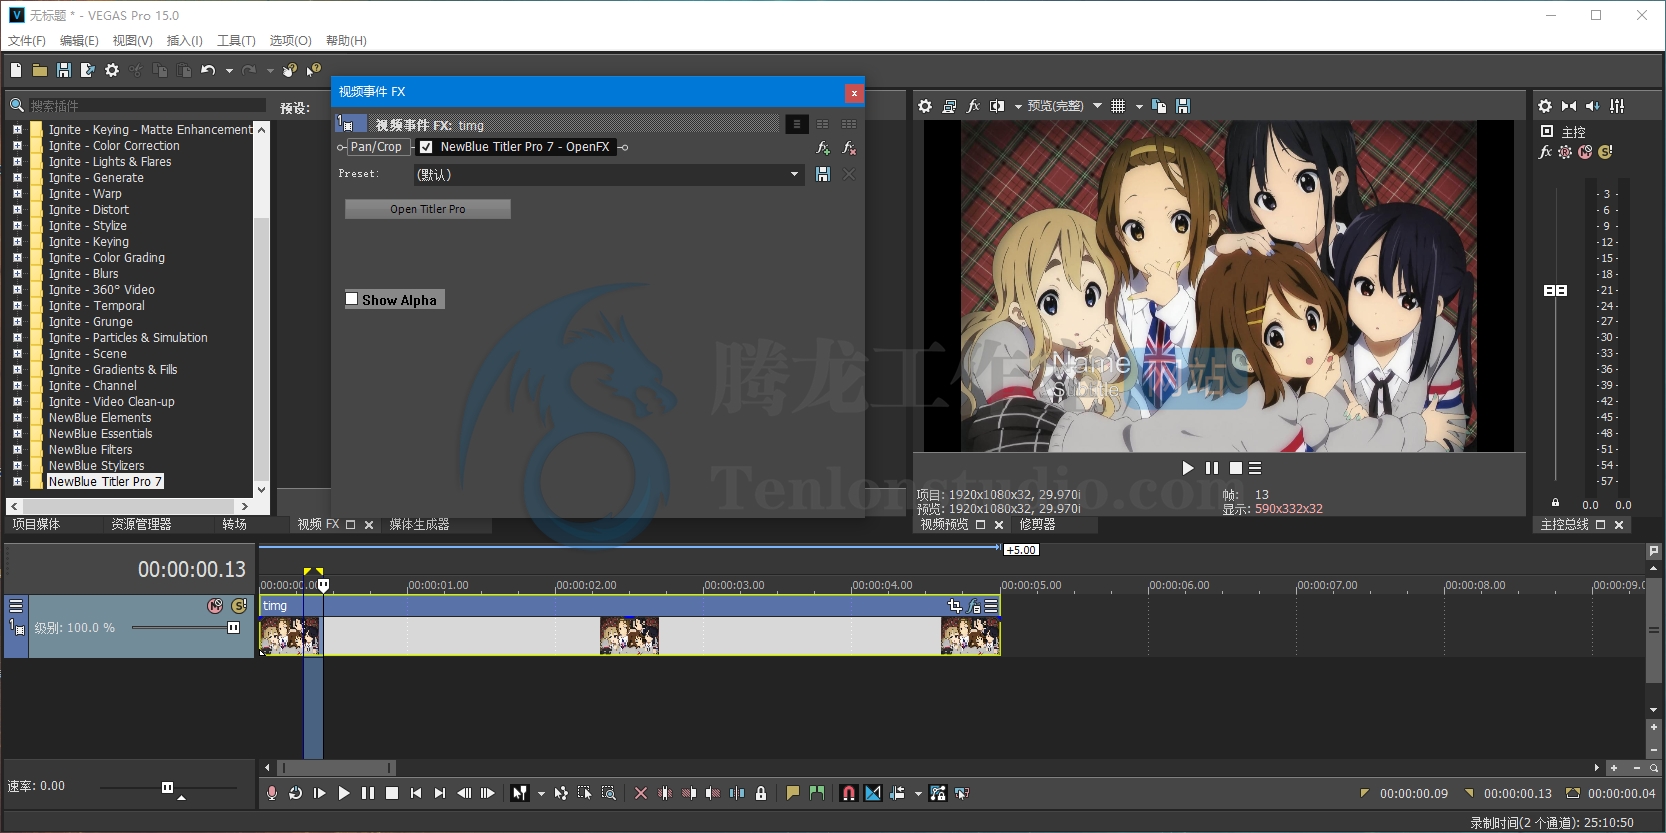Open the 编辑(E) menu
1666x833 pixels.
(79, 41)
